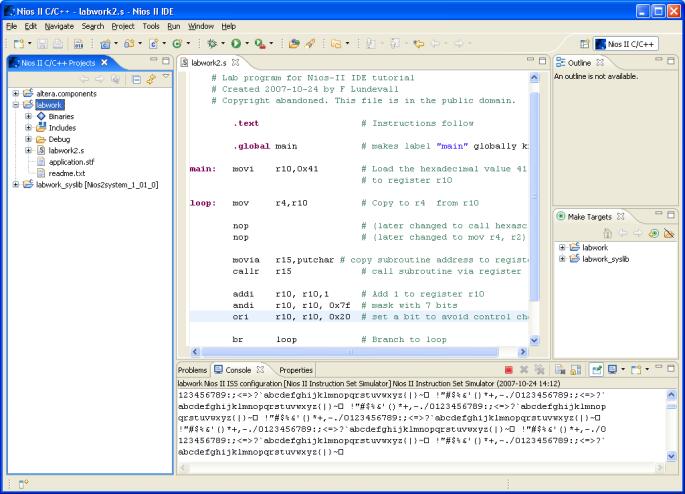Screen dimensions: 685x494
Task: Click the New wizard icon in toolbar
Action: (18, 44)
